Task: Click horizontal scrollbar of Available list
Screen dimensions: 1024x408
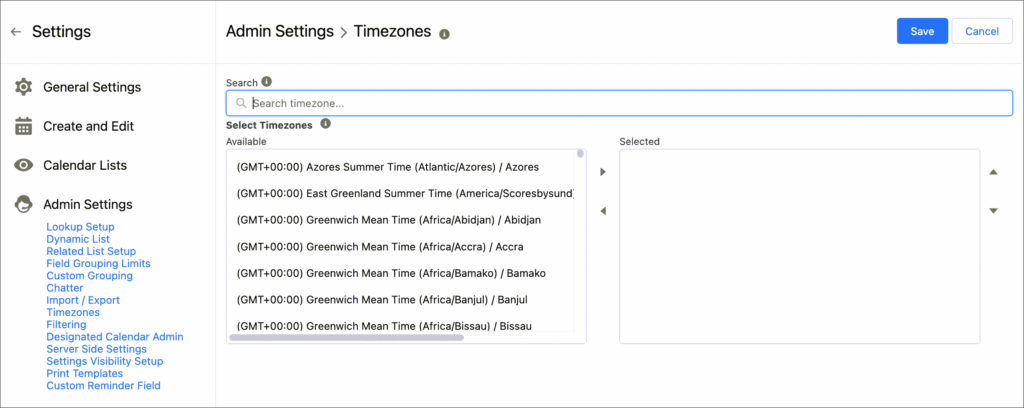Action: [346, 338]
